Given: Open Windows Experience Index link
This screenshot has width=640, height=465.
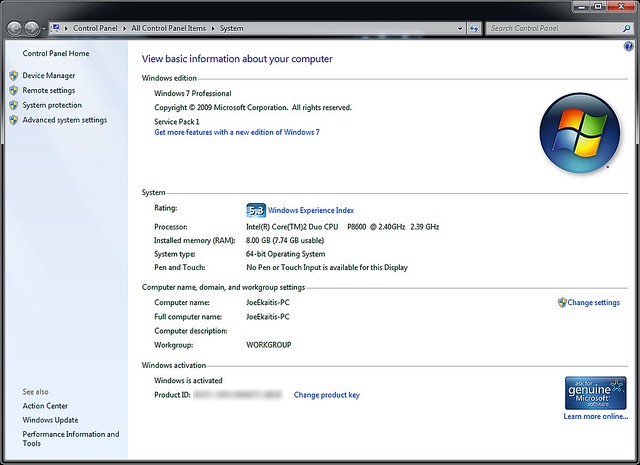Looking at the screenshot, I should pos(311,210).
